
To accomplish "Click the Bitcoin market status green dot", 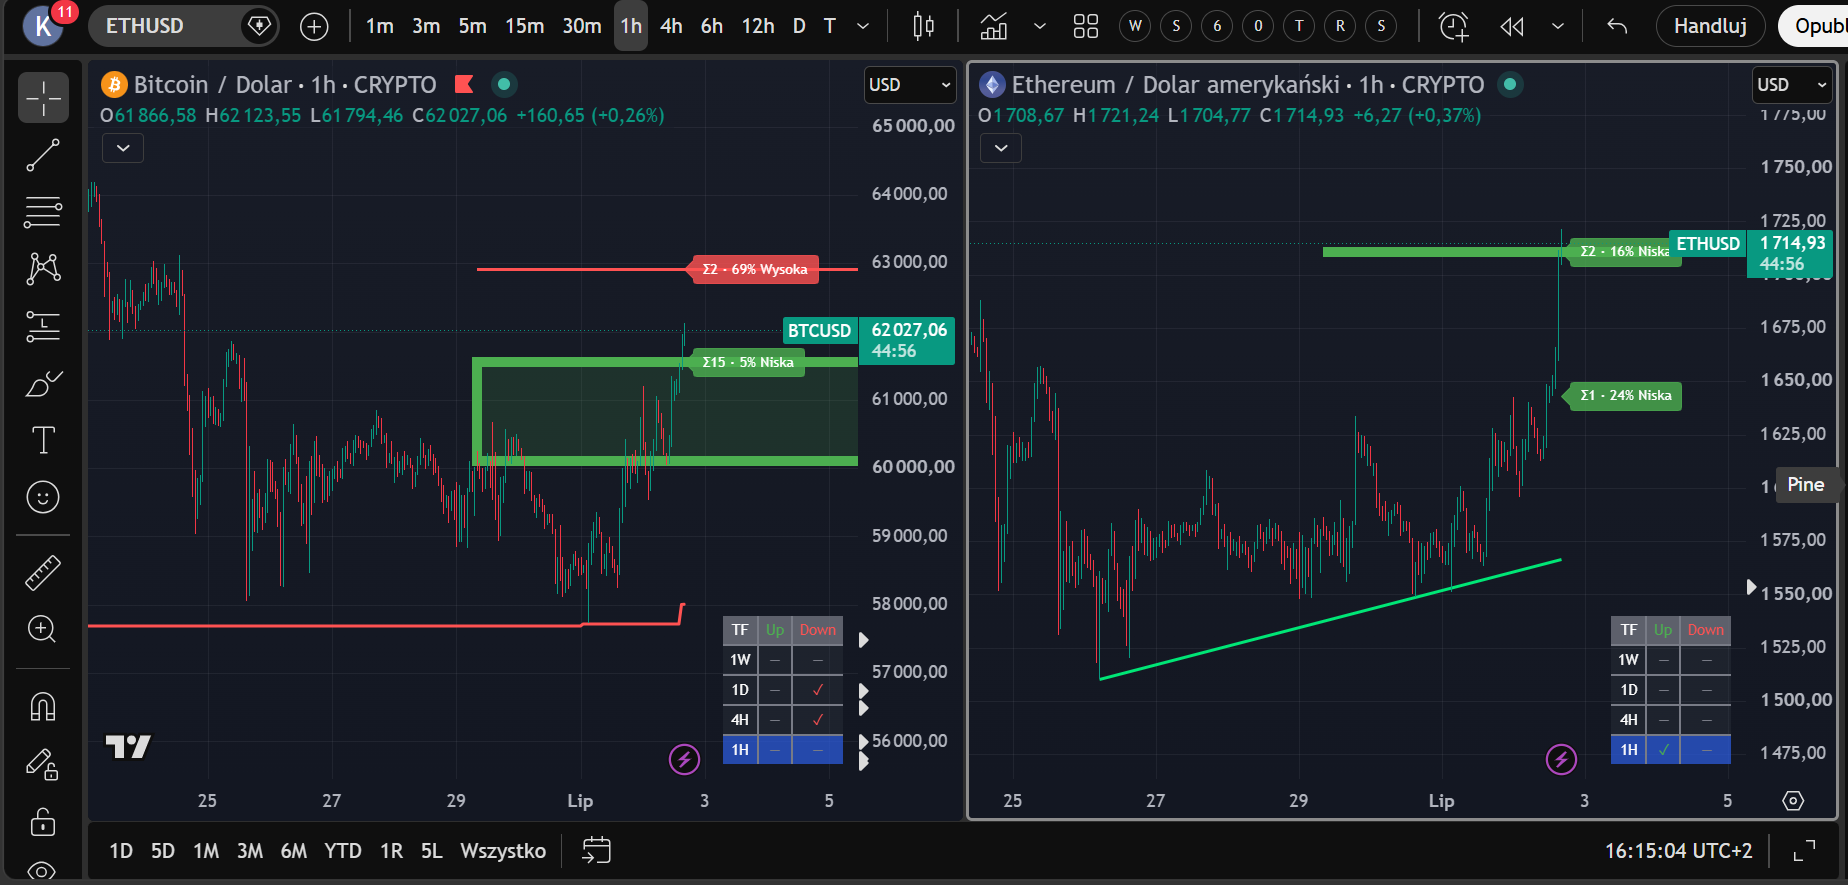I will pos(504,84).
